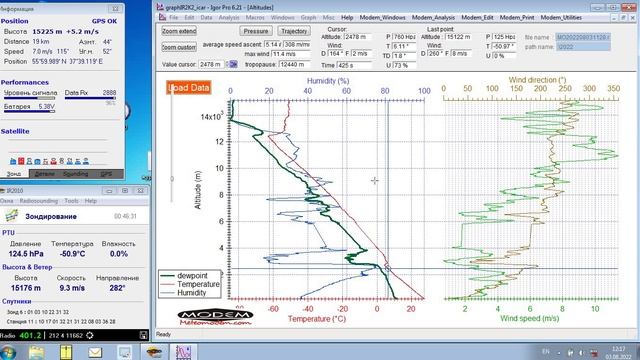Open the Igor Pro graph icon on taskbar

183,352
